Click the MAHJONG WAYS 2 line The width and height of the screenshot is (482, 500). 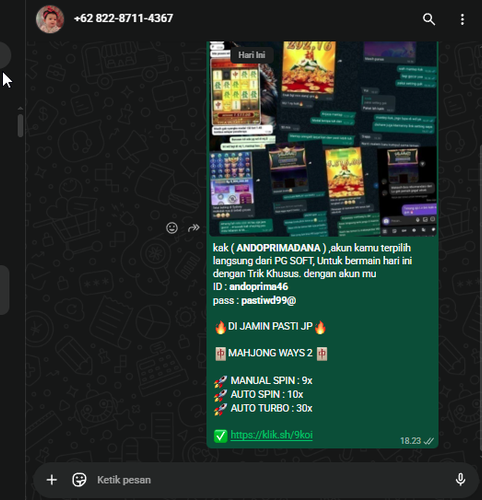[271, 353]
